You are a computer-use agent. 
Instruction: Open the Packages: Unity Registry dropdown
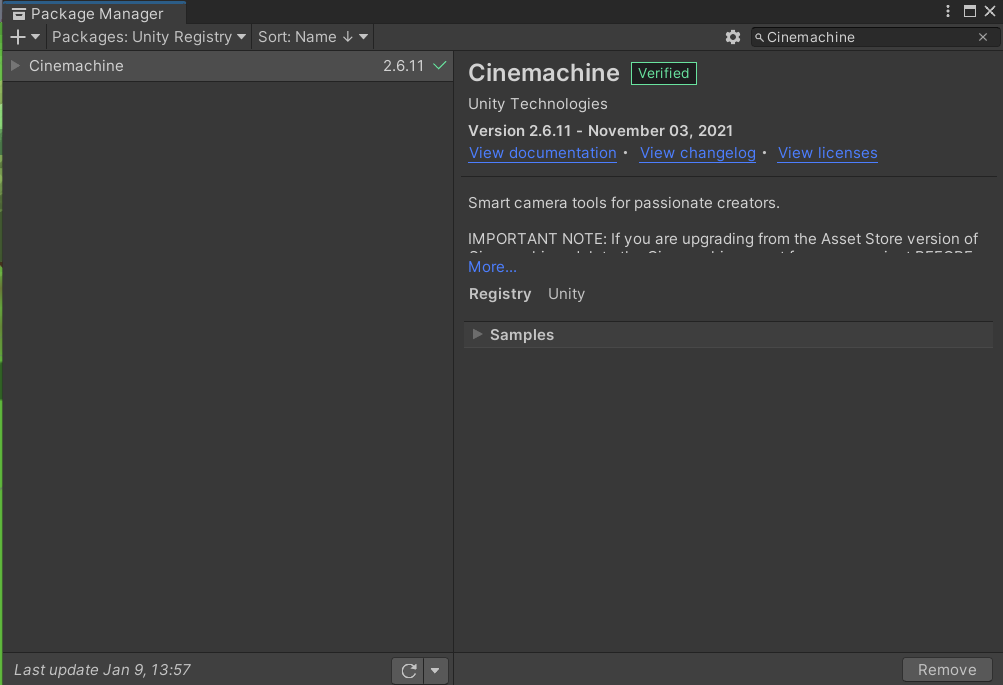(149, 37)
